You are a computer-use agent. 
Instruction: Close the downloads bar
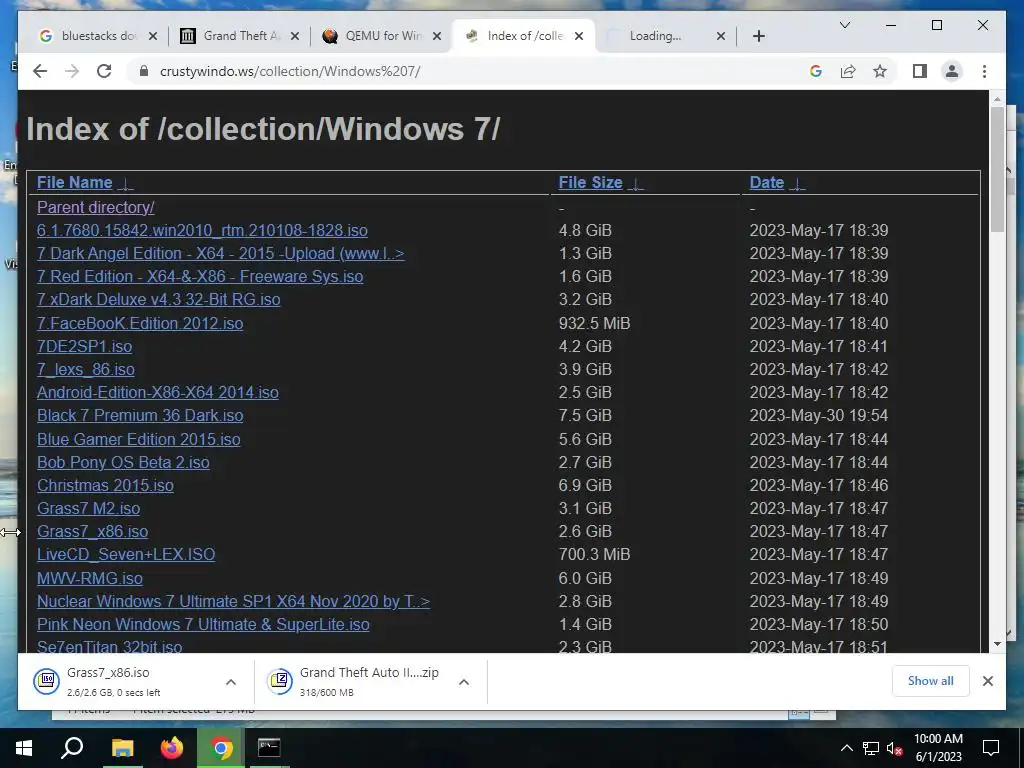tap(987, 681)
